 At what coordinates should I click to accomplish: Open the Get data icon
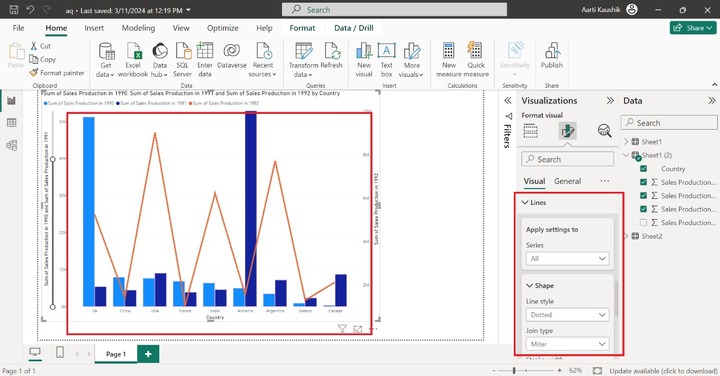(x=107, y=51)
